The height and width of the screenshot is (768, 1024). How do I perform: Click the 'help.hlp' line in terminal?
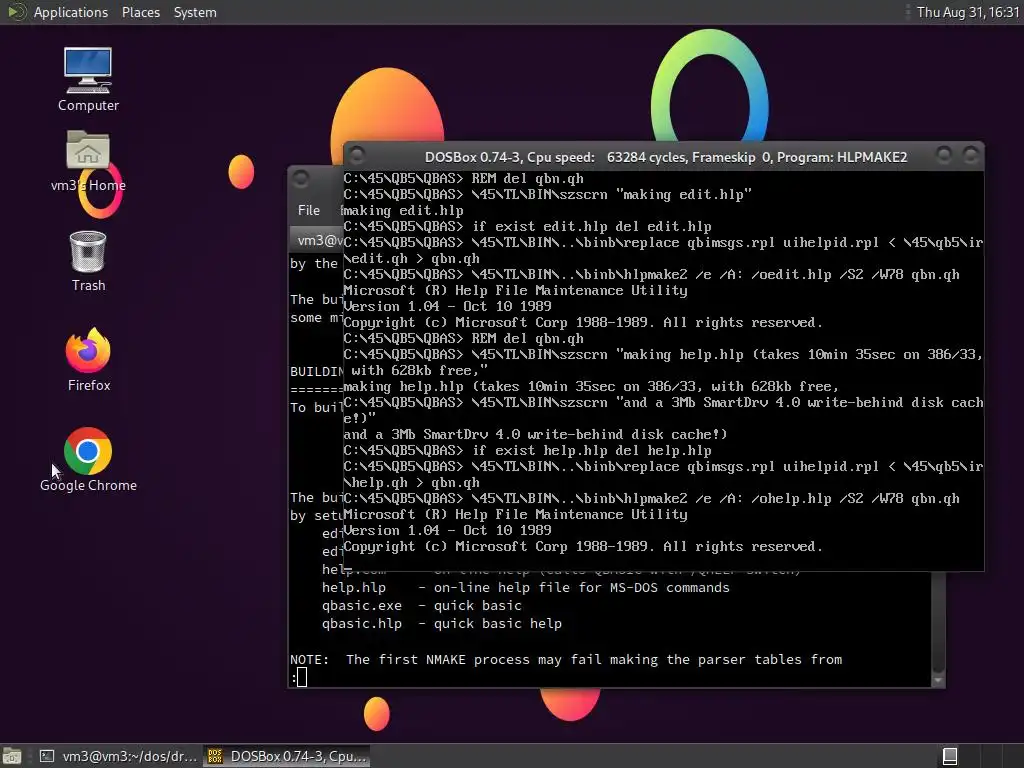[x=525, y=587]
